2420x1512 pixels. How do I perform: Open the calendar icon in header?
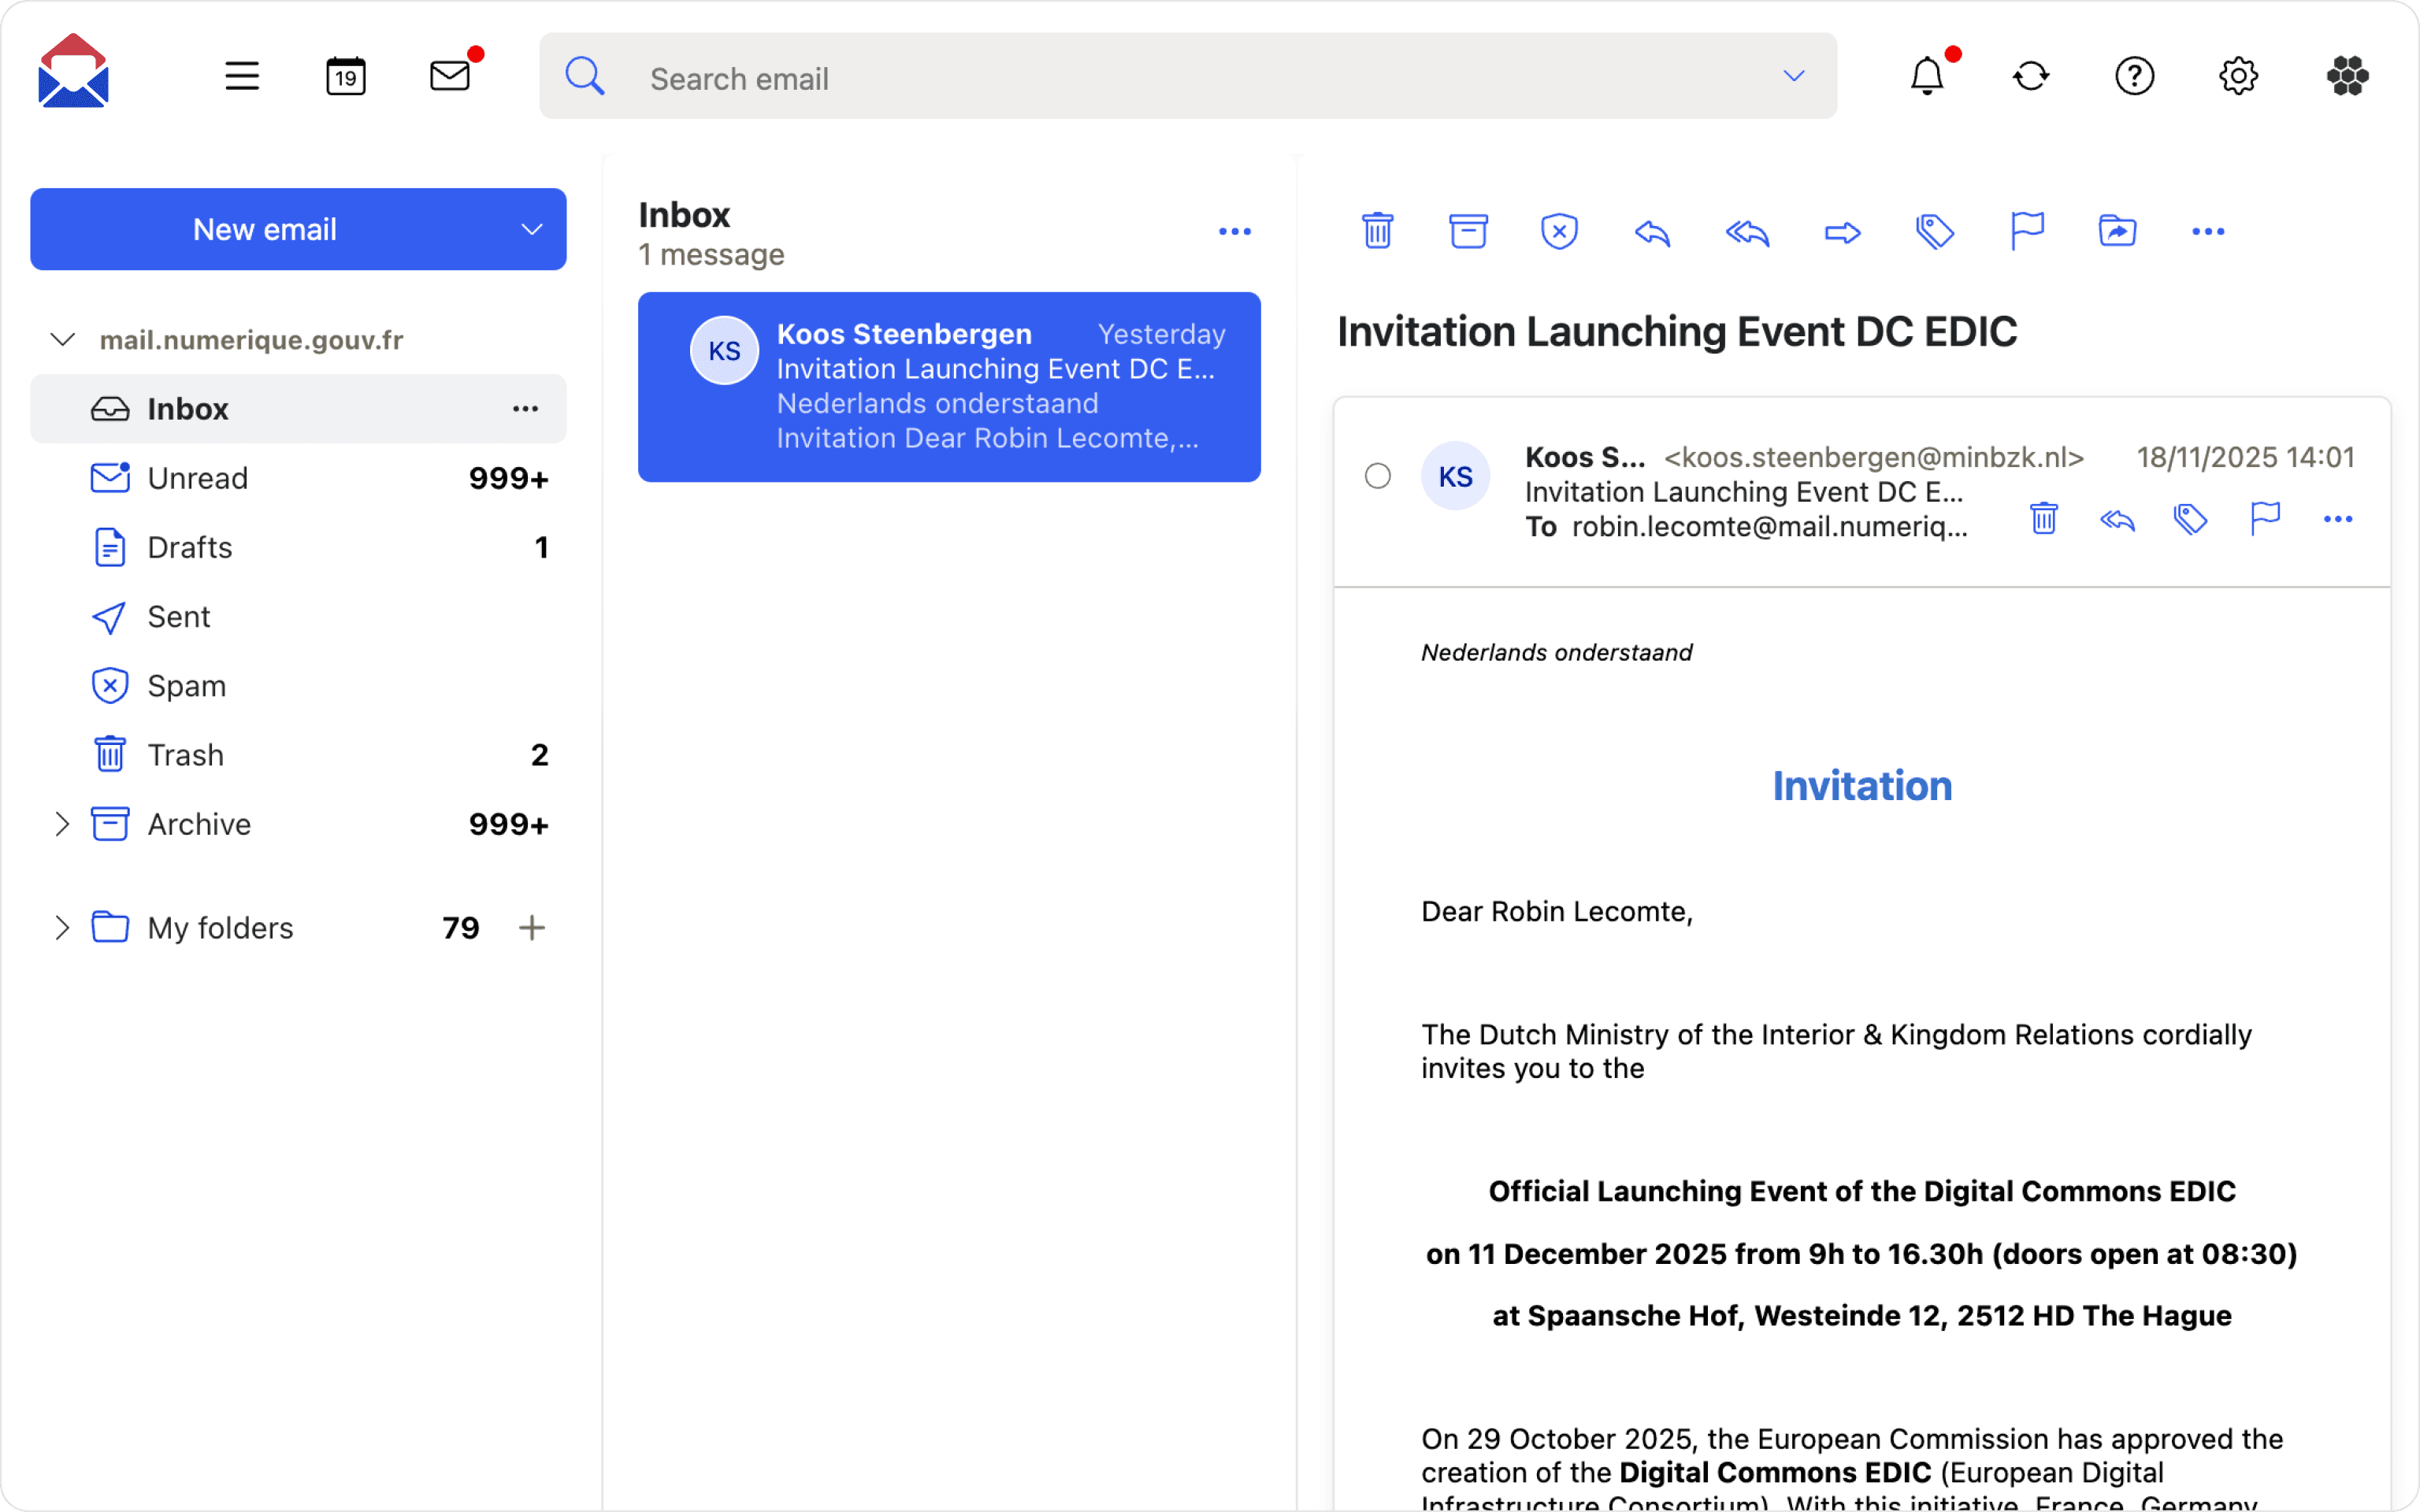346,76
